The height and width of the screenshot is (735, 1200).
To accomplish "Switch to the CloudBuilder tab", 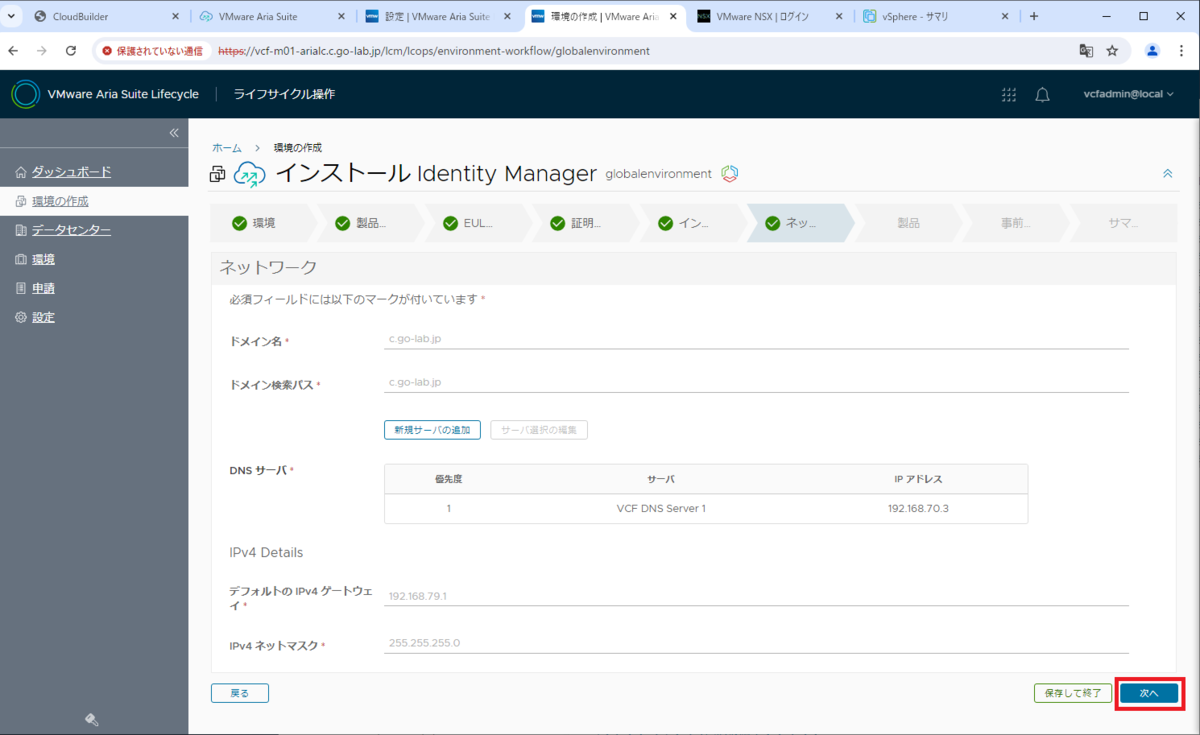I will coord(107,16).
